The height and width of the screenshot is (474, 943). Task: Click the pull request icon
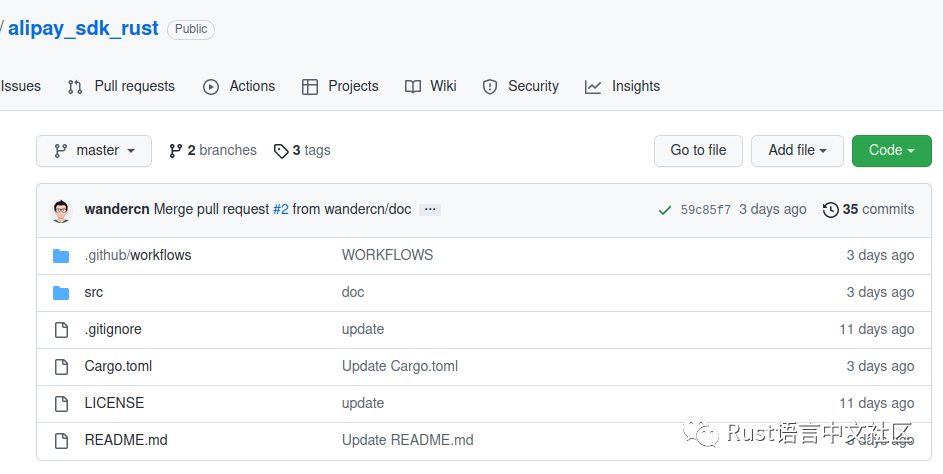click(x=75, y=87)
